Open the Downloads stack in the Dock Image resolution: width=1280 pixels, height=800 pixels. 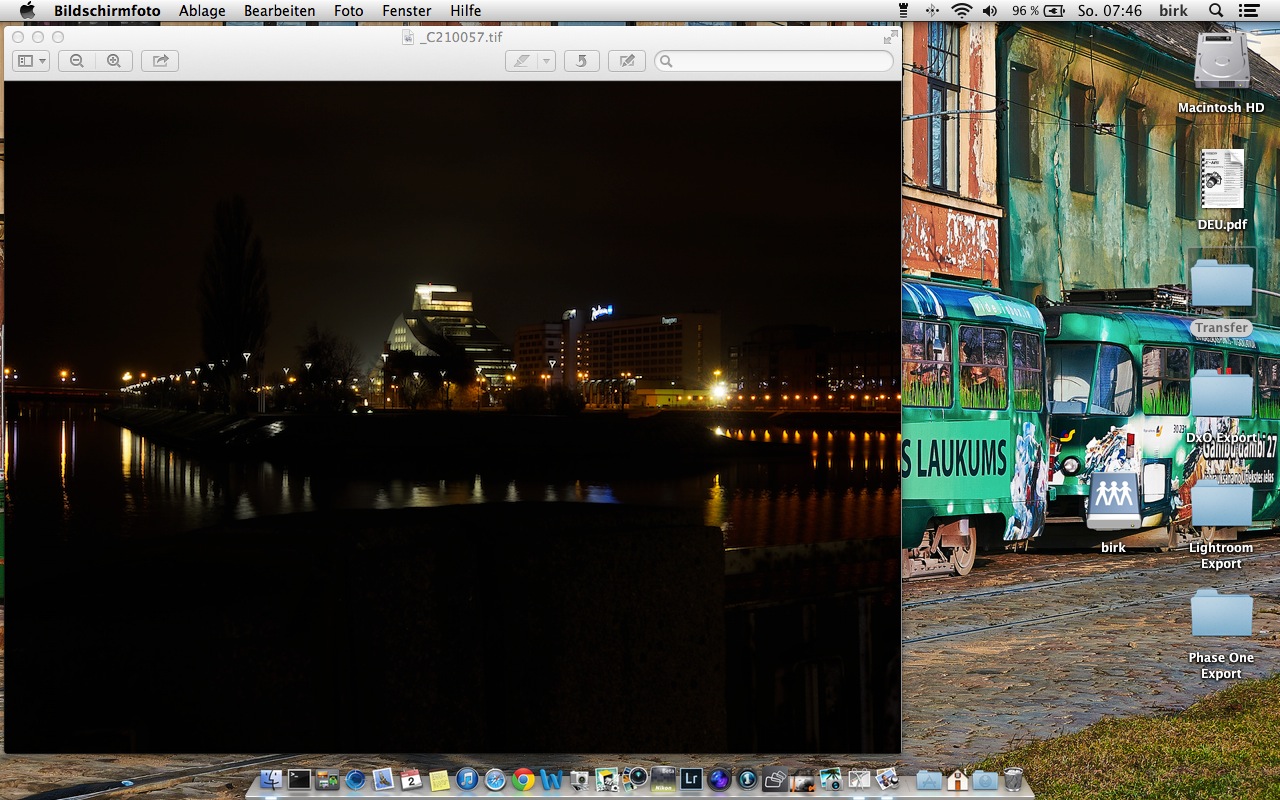[985, 779]
